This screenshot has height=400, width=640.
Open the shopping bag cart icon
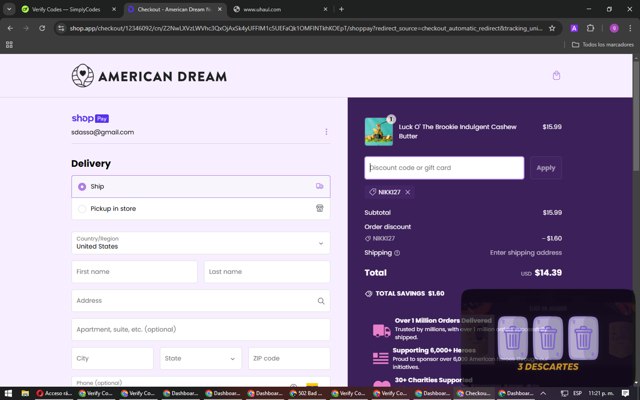[556, 76]
